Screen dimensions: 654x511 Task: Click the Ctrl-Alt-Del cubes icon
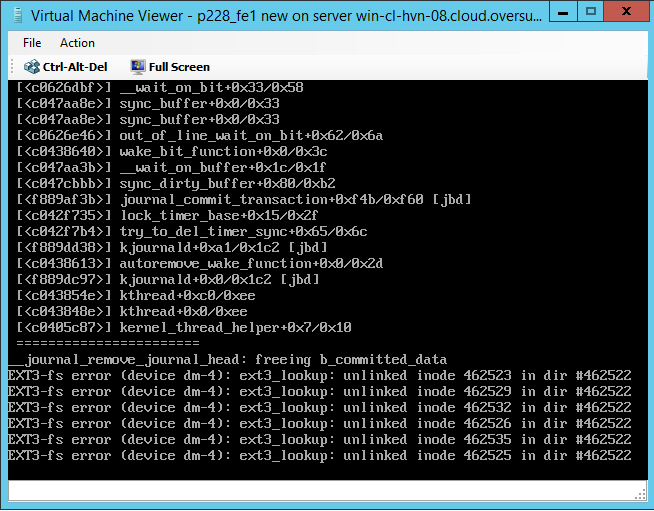tap(32, 67)
